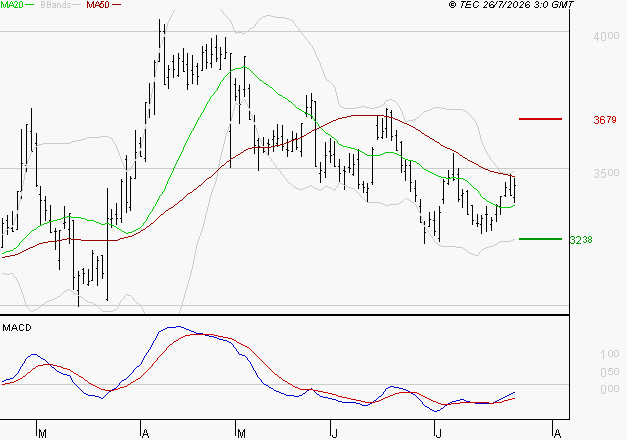Click the BBands legend label

56,5
